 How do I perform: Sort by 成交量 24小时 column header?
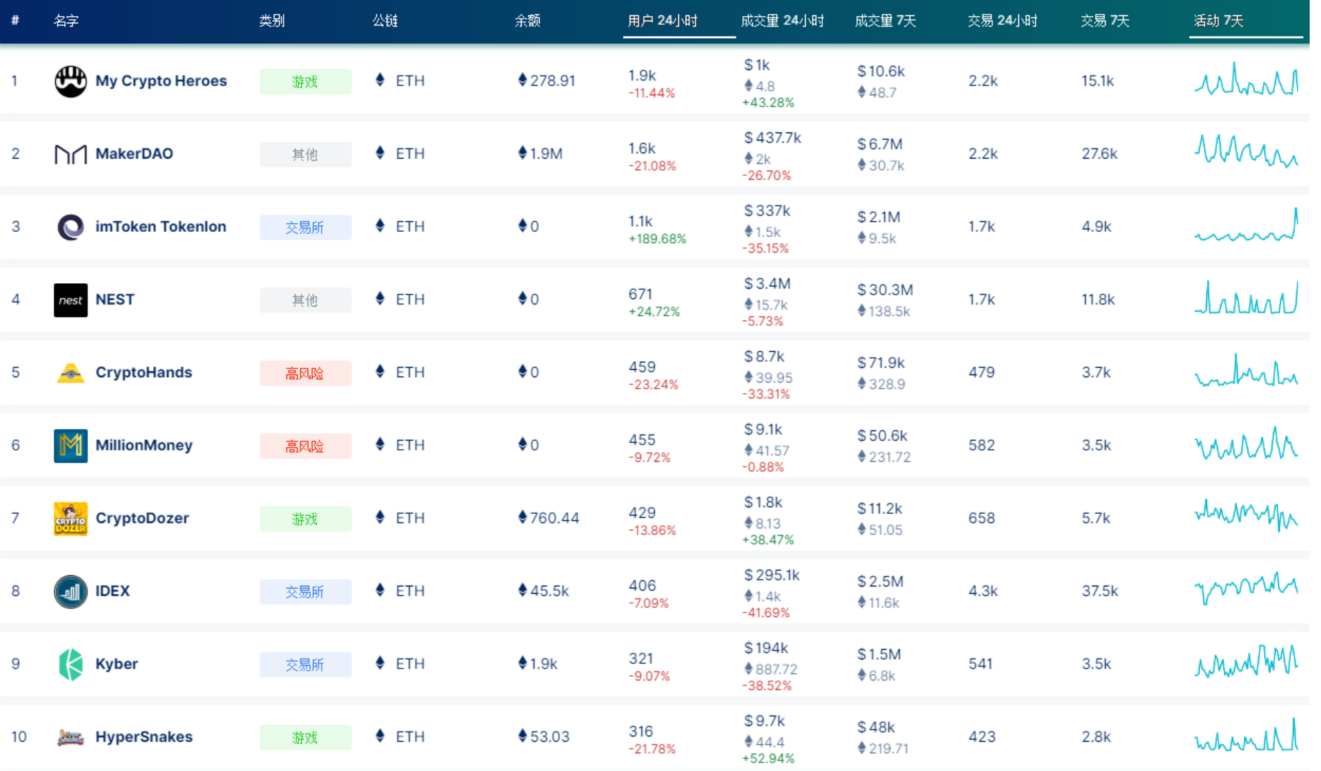pos(783,21)
